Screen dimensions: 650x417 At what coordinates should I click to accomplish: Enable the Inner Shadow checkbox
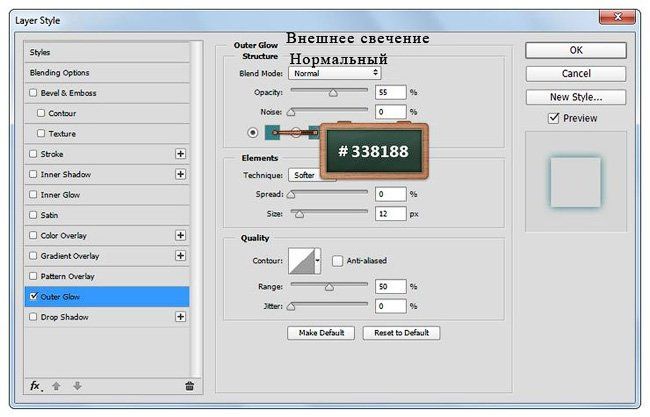[33, 174]
